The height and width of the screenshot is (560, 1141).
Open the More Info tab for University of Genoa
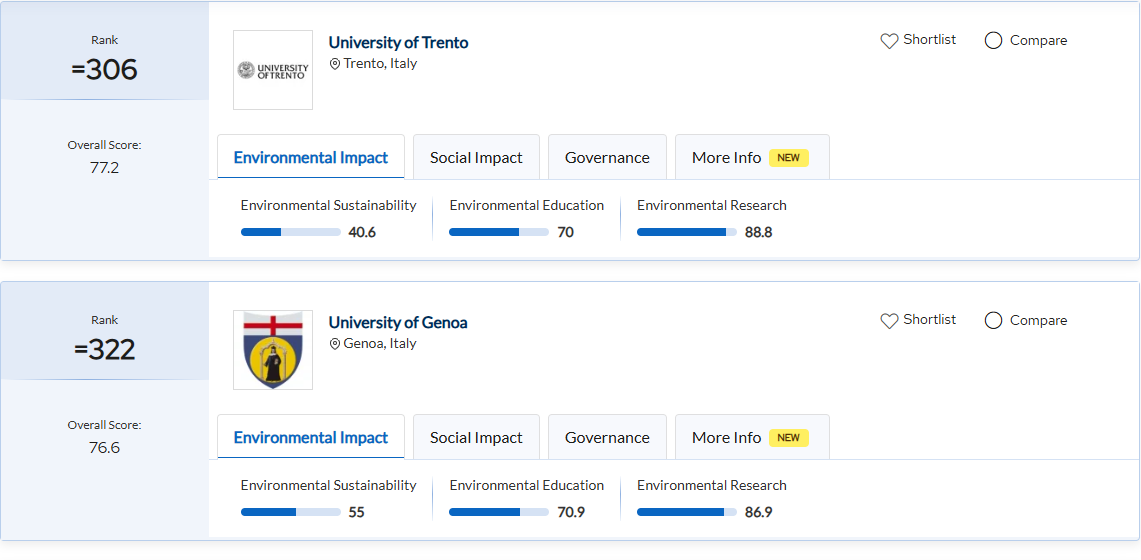pos(727,438)
